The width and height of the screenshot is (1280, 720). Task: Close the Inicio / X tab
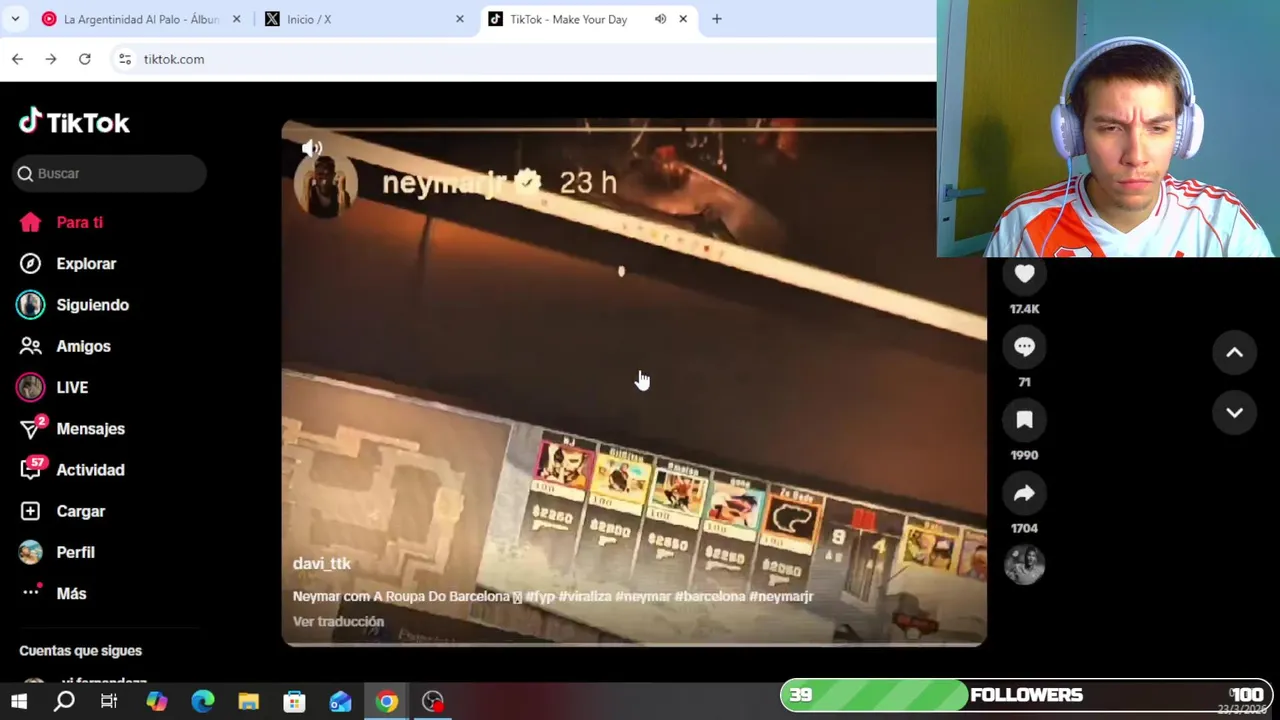[460, 19]
